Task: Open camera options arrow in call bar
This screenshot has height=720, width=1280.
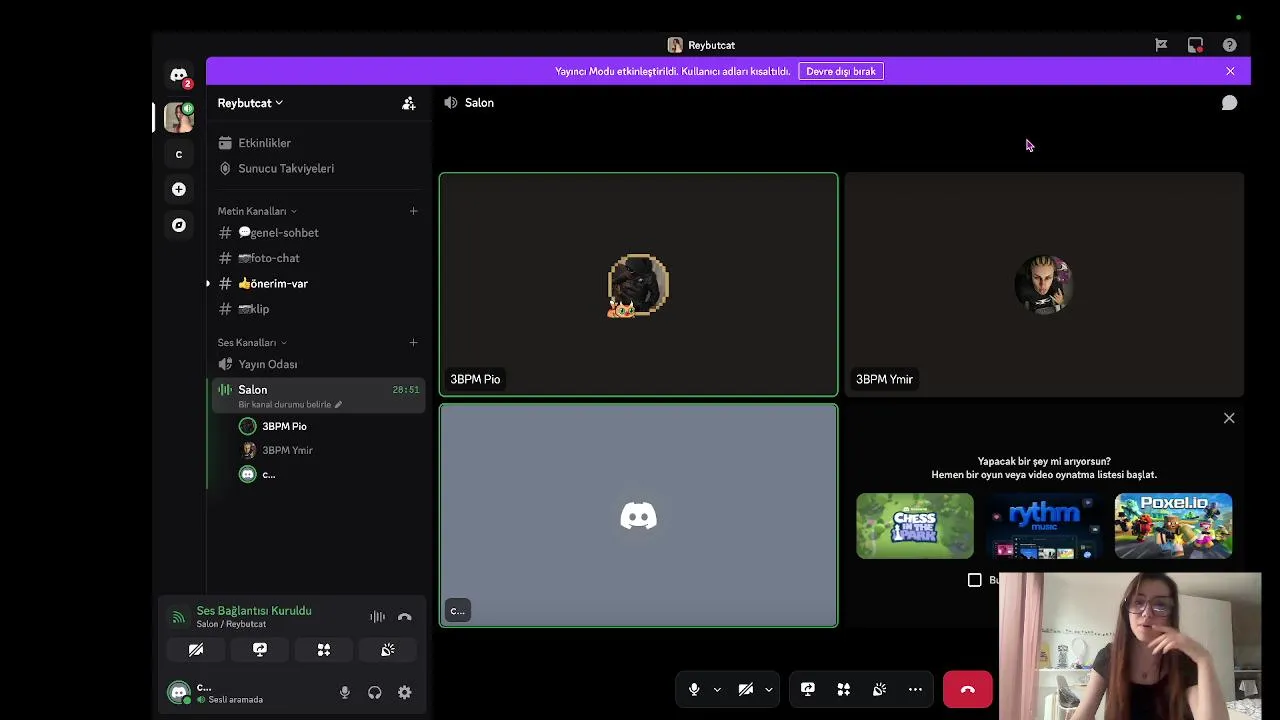Action: point(769,689)
